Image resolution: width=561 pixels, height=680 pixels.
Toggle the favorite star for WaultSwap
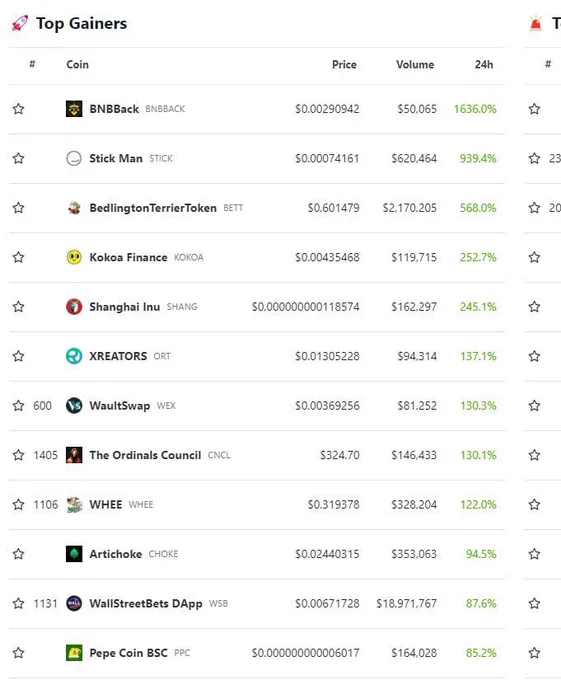coord(18,405)
